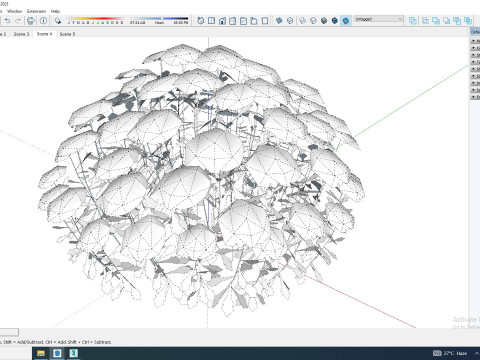The image size is (480, 360).
Task: Select the Hidden Line style icon
Action: [x=313, y=21]
